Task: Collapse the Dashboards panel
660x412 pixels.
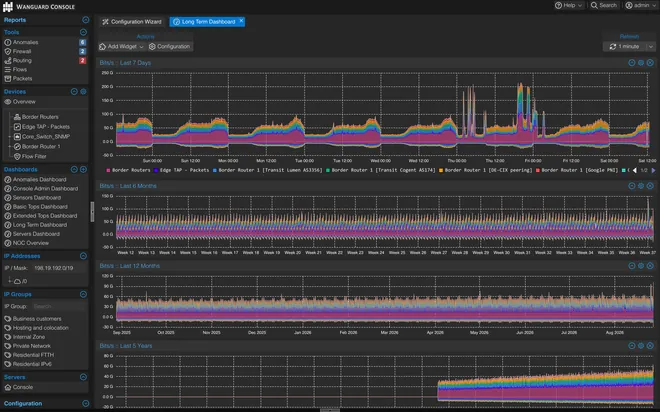Action: coord(74,169)
